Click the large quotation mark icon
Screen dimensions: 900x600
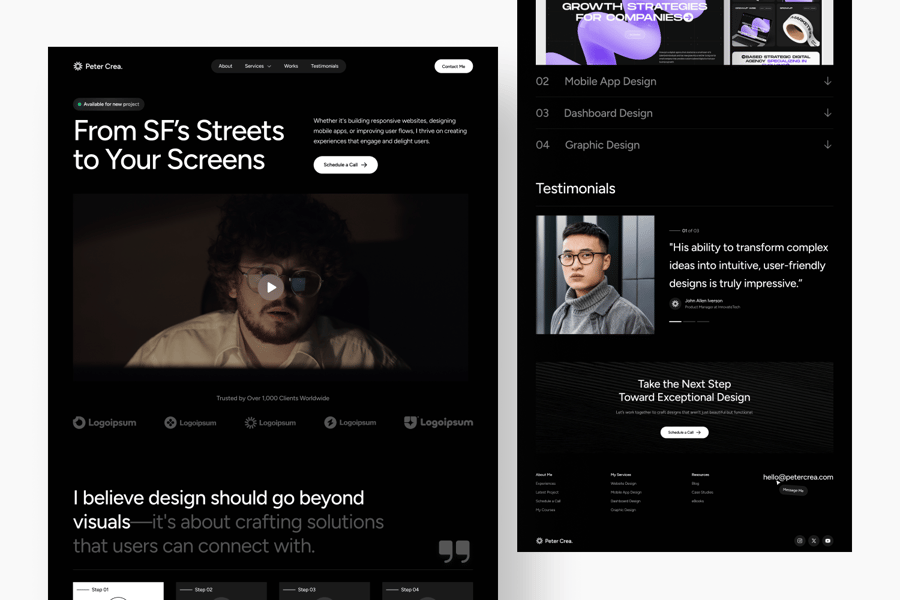pyautogui.click(x=454, y=551)
